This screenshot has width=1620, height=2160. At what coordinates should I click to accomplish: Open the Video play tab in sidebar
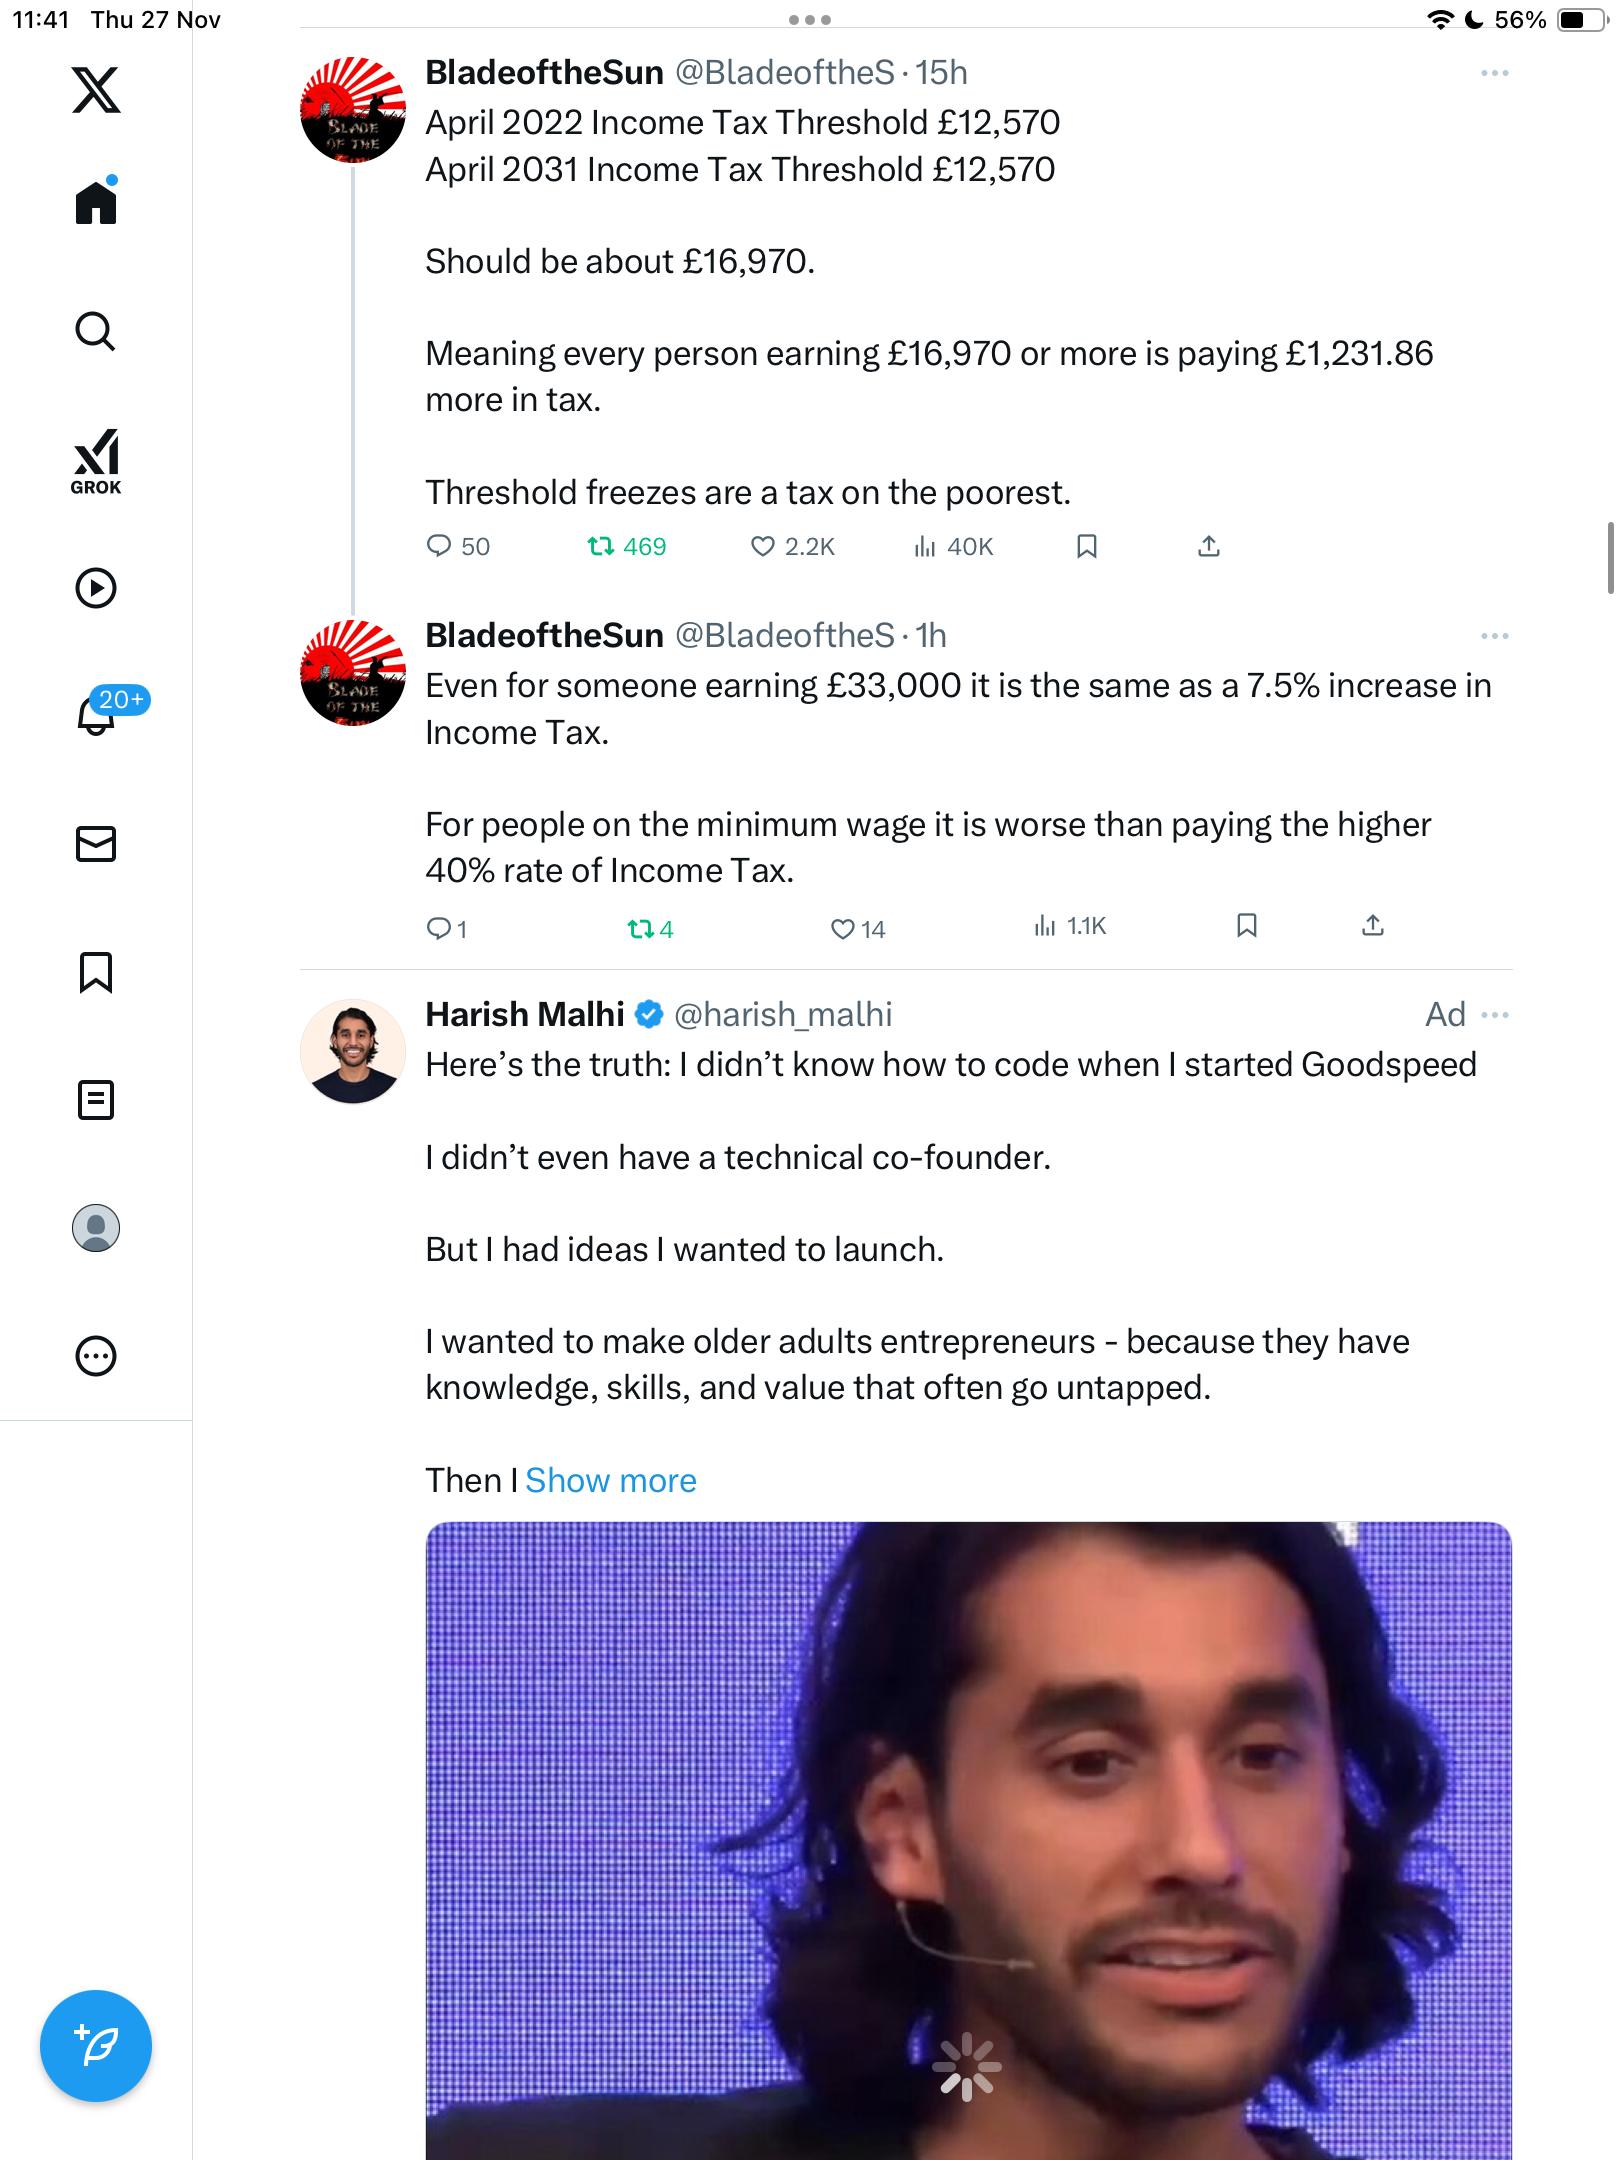tap(96, 588)
